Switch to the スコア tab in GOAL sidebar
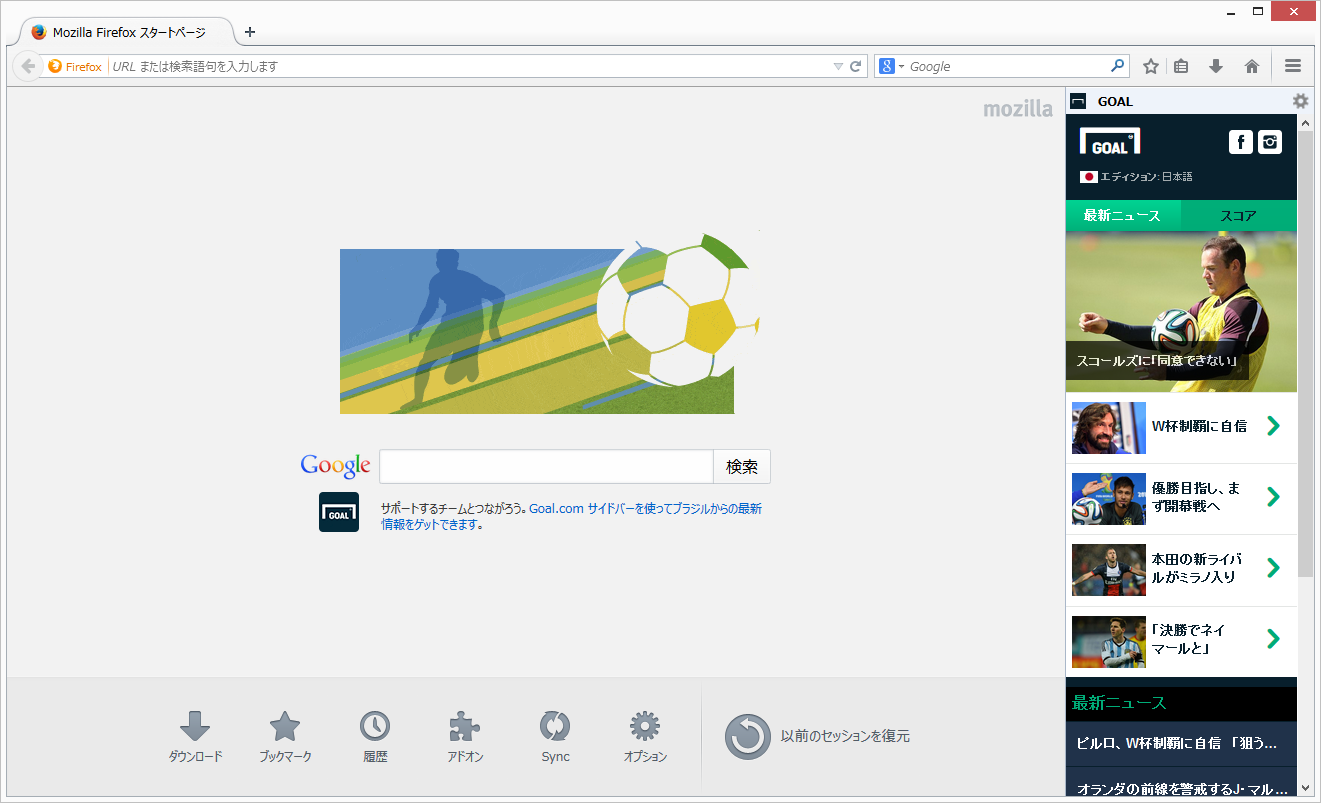The width and height of the screenshot is (1321, 803). pos(1239,215)
